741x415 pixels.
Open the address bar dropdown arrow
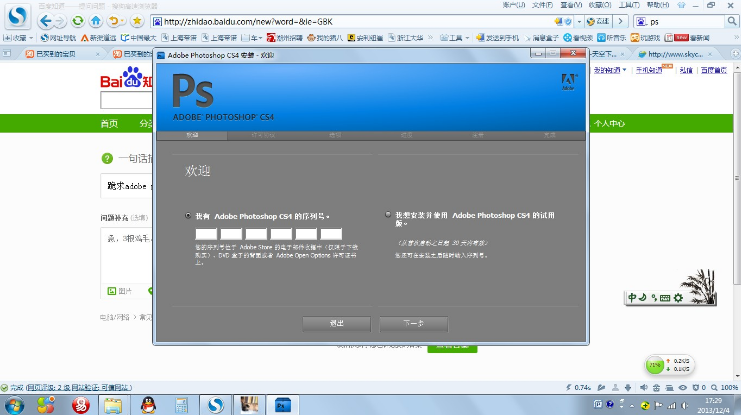point(579,21)
